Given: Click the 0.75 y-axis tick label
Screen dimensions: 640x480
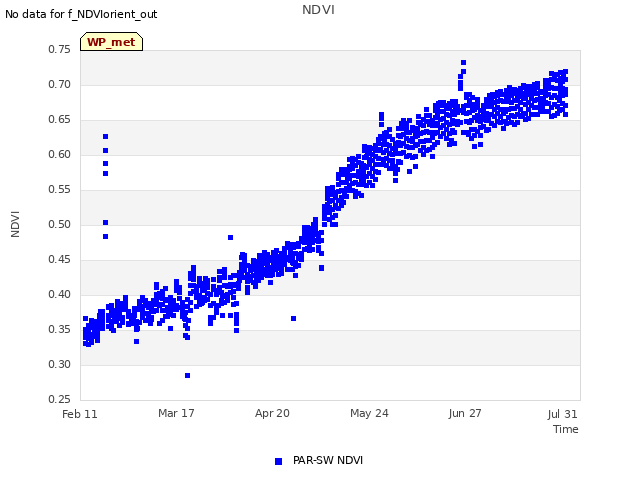Looking at the screenshot, I should coord(59,49).
